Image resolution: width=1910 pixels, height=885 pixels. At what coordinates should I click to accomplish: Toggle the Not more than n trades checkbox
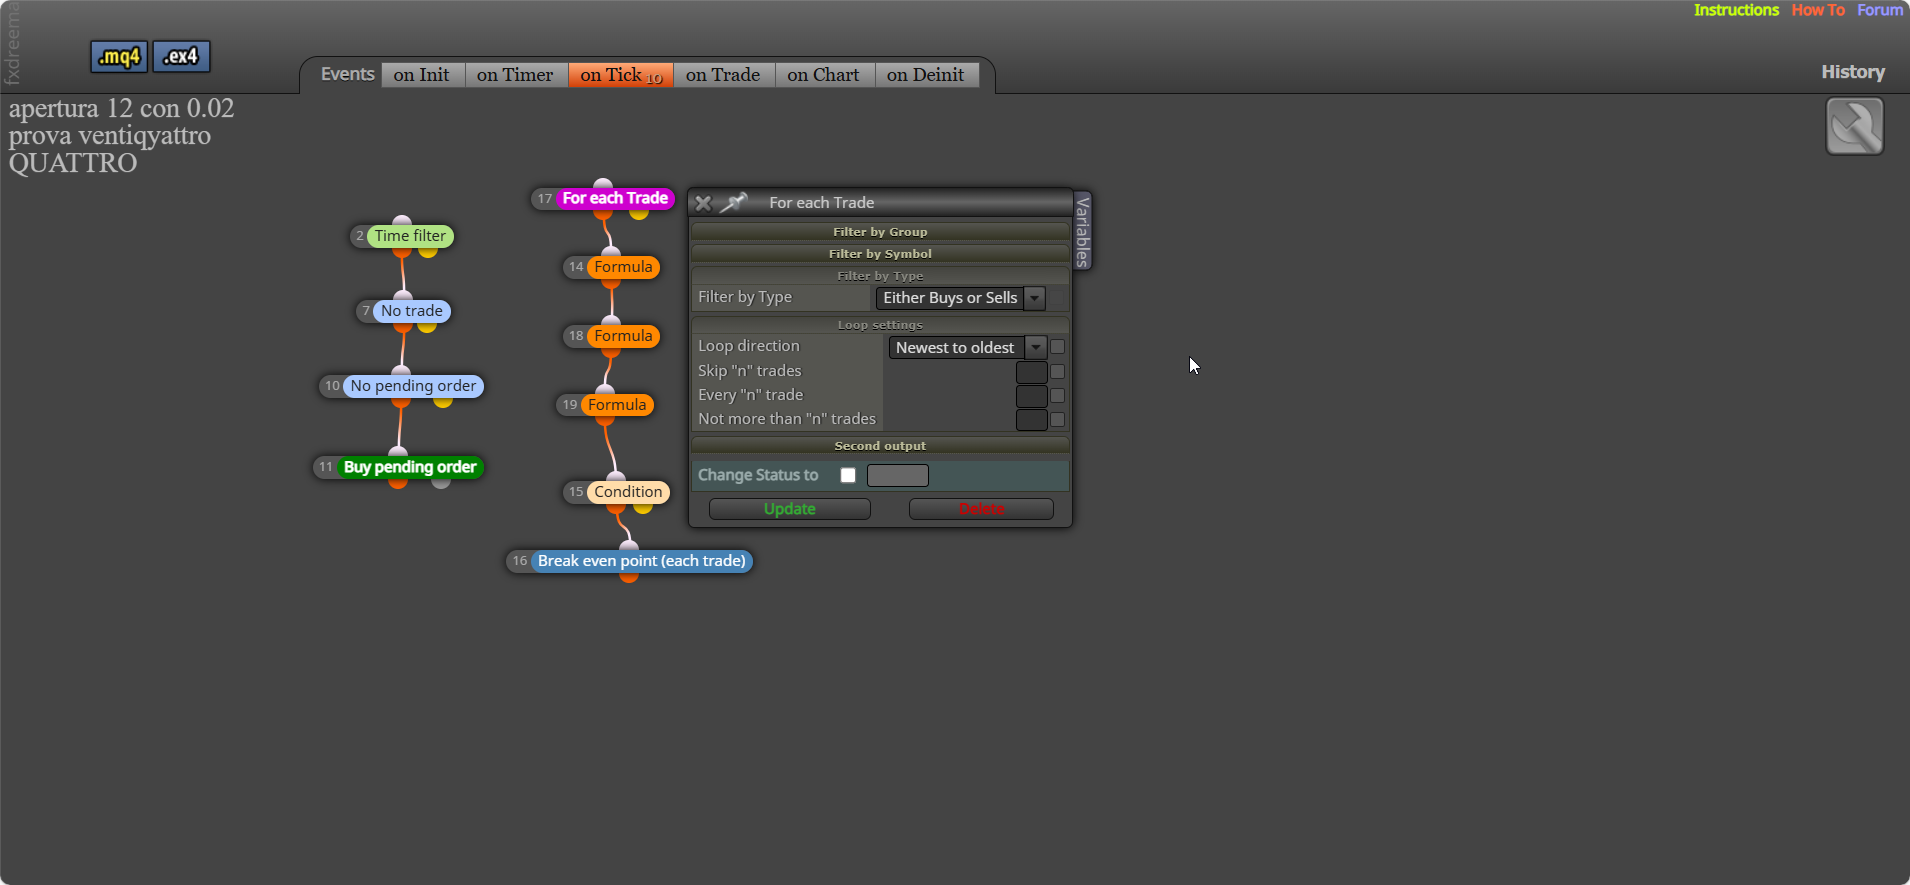point(1057,420)
